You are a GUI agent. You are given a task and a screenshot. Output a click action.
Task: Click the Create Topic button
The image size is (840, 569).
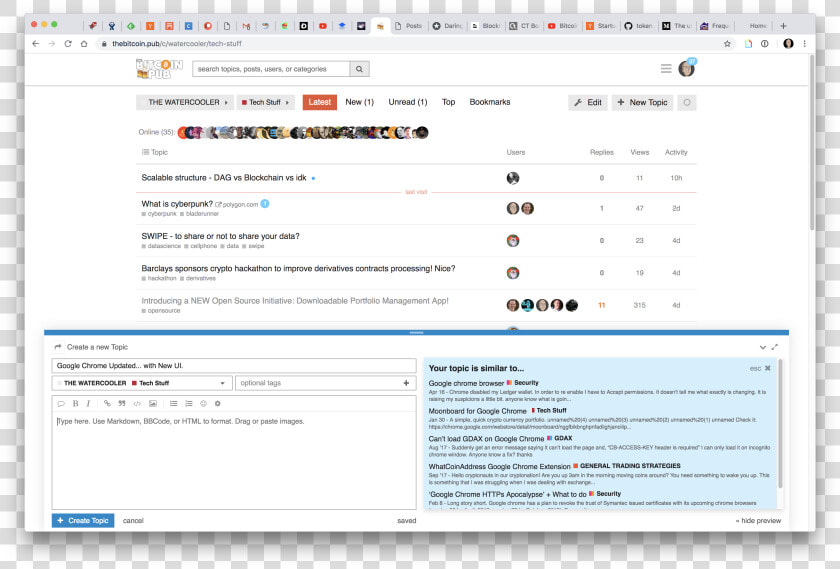(x=83, y=520)
